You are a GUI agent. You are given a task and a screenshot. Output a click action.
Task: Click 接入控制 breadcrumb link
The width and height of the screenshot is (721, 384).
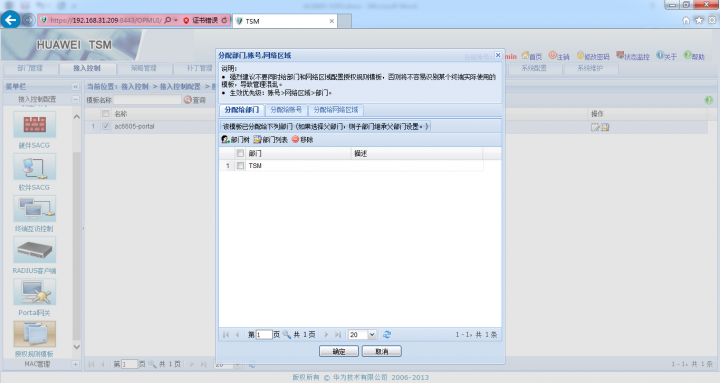click(x=135, y=86)
